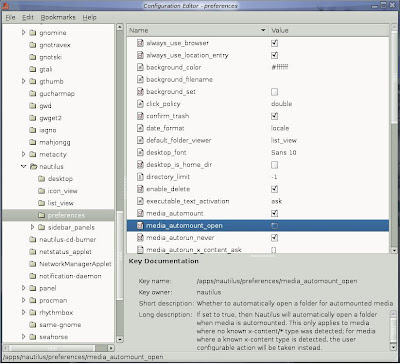Click the gwget2 folder icon
This screenshot has height=364, width=400.
tap(32, 118)
